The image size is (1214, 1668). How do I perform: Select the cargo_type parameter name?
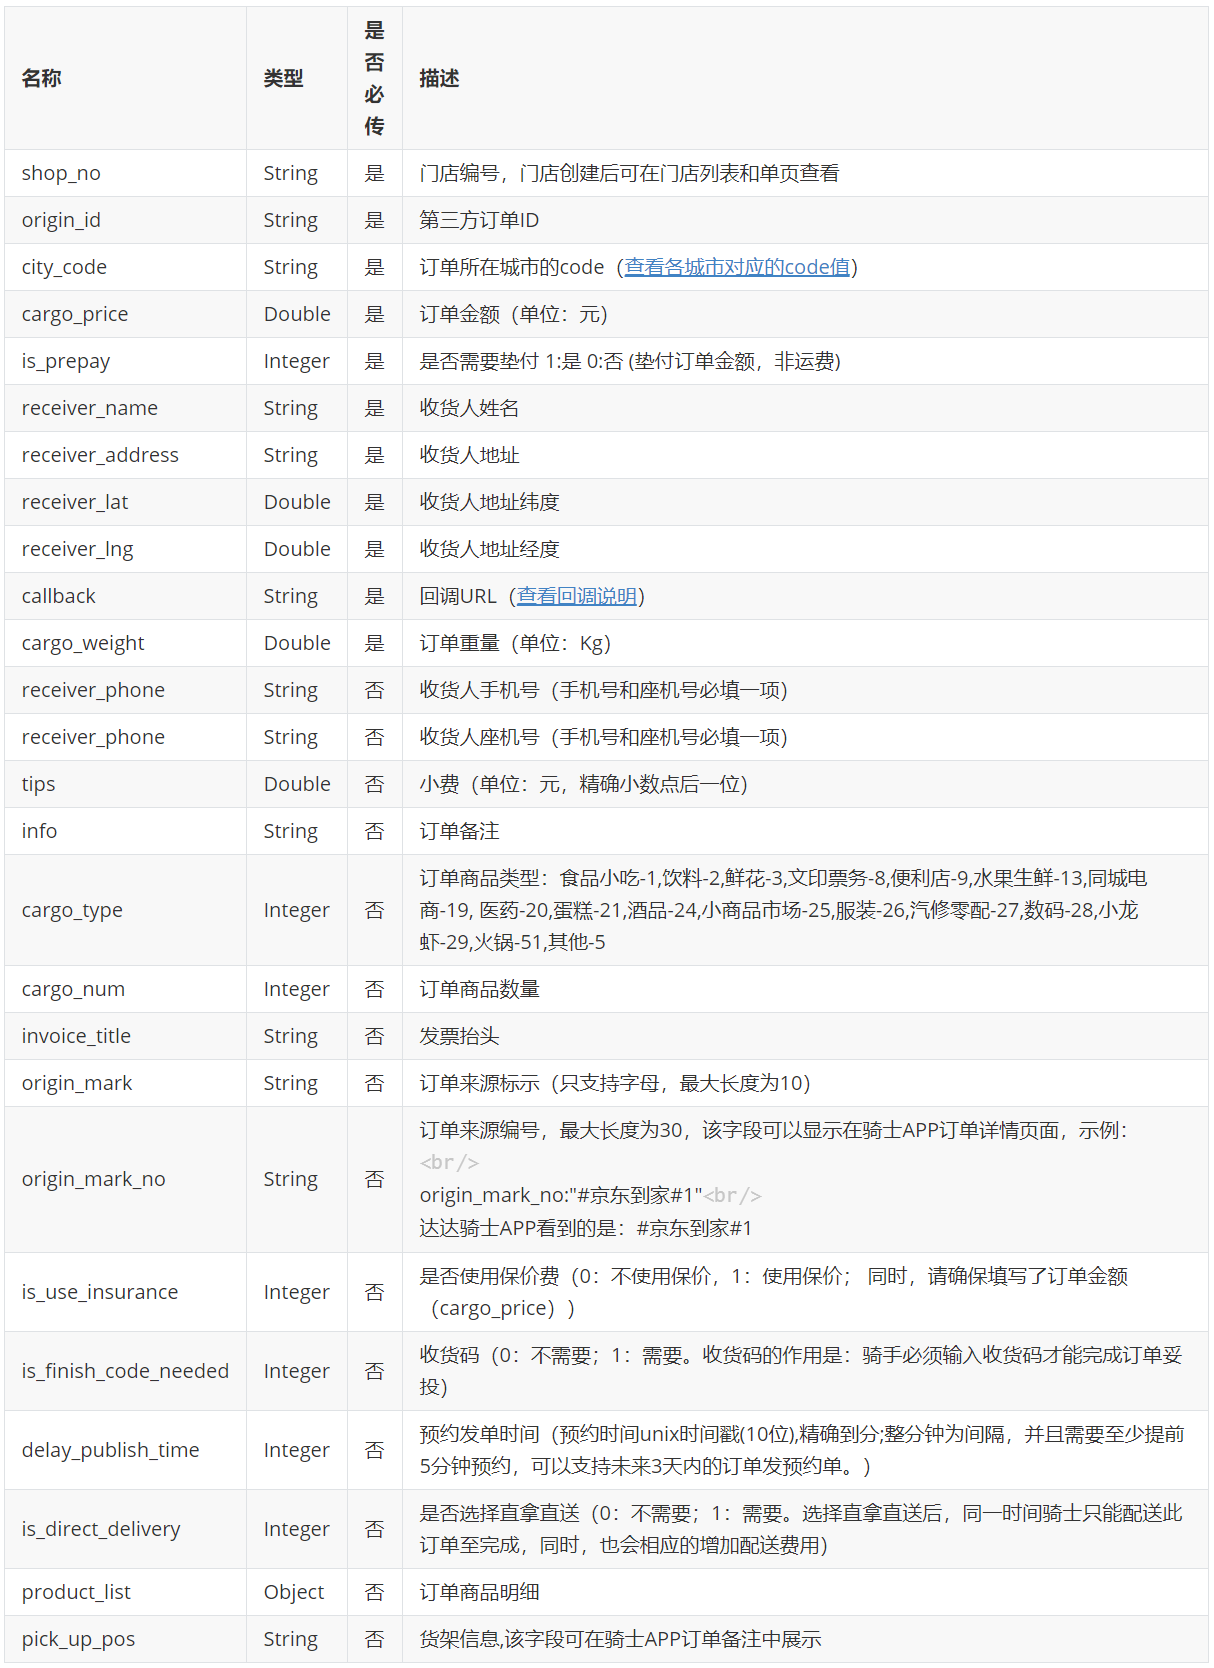(x=72, y=910)
